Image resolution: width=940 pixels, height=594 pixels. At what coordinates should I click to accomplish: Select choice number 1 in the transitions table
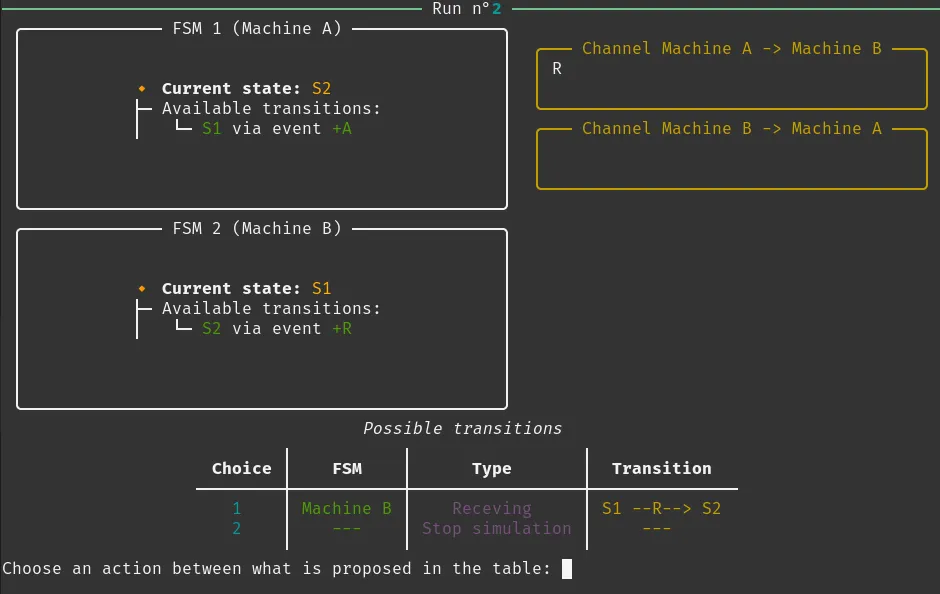coord(237,509)
